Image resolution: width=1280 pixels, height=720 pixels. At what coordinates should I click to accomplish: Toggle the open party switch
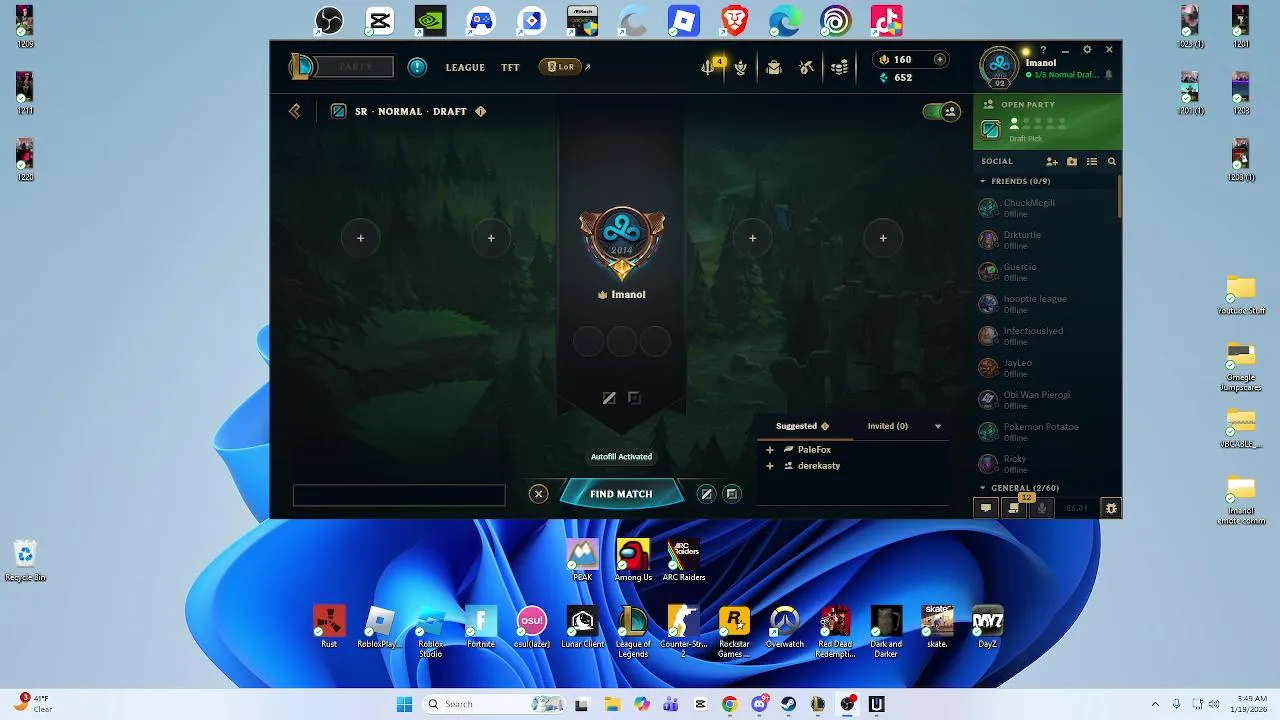tap(941, 111)
